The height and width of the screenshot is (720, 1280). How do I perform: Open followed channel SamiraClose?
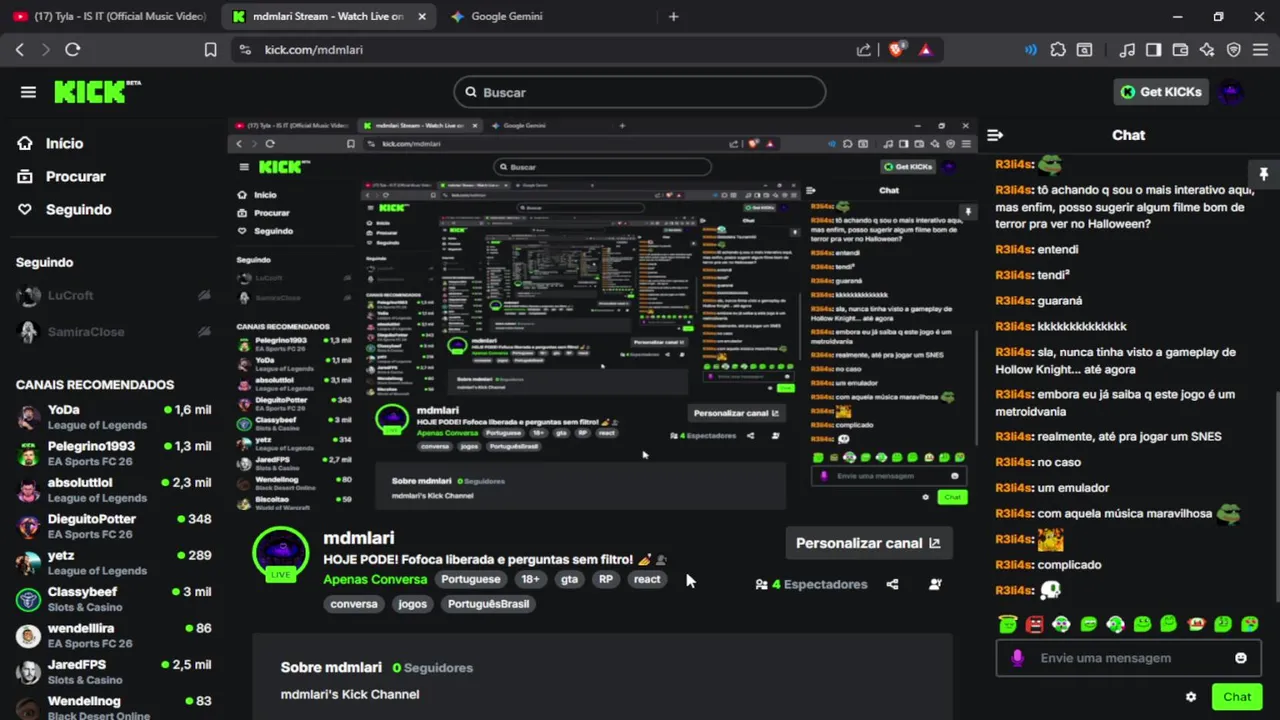115,332
